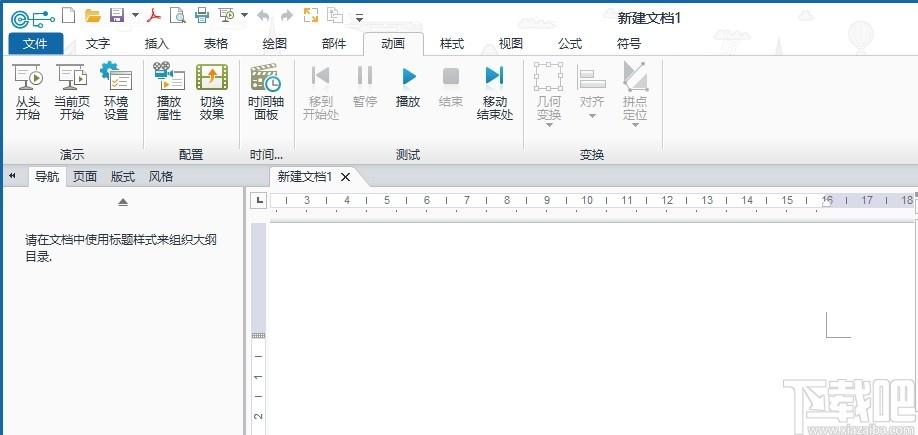Switch to the 风格 panel tab

pyautogui.click(x=160, y=176)
